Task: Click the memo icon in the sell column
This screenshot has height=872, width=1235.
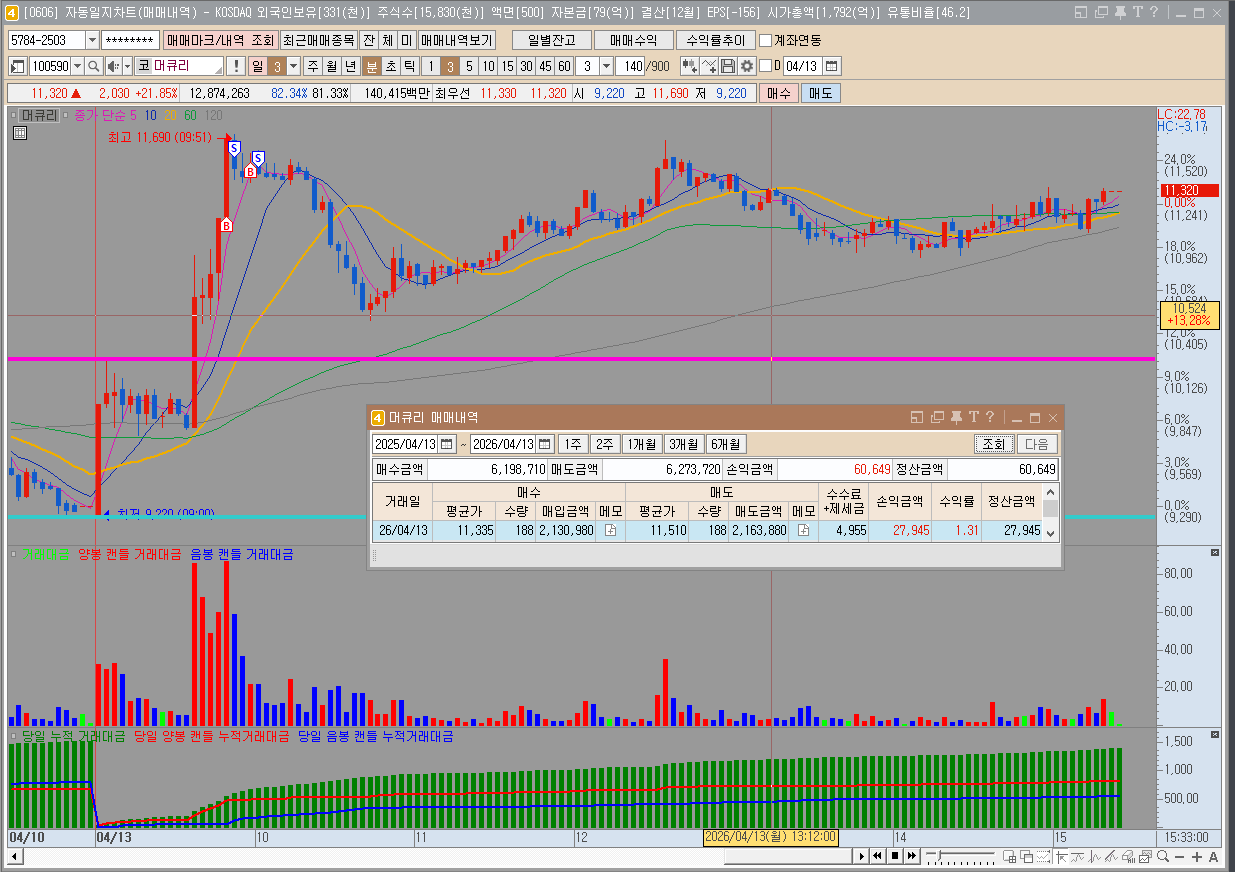Action: pos(803,531)
